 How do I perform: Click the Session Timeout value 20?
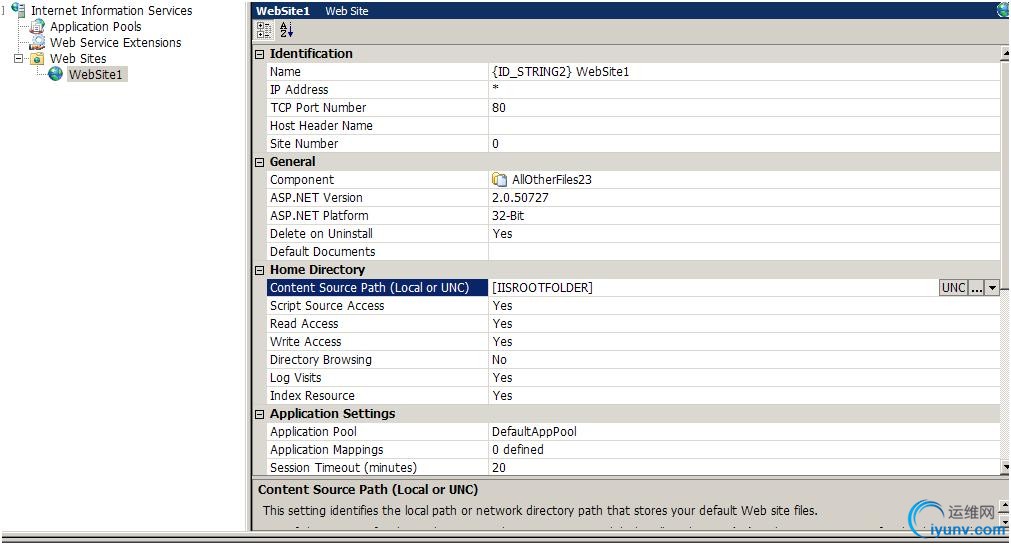click(x=498, y=468)
